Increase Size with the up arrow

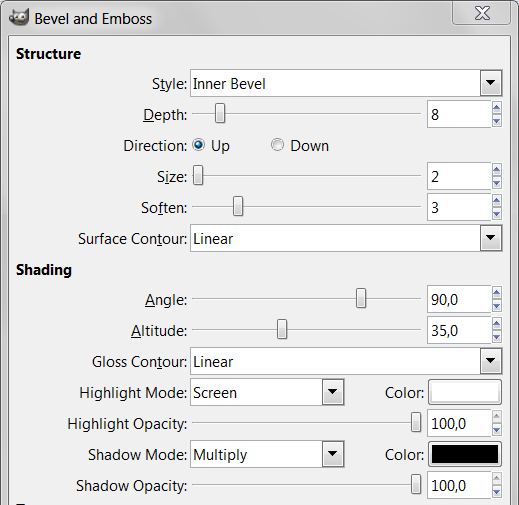[497, 170]
